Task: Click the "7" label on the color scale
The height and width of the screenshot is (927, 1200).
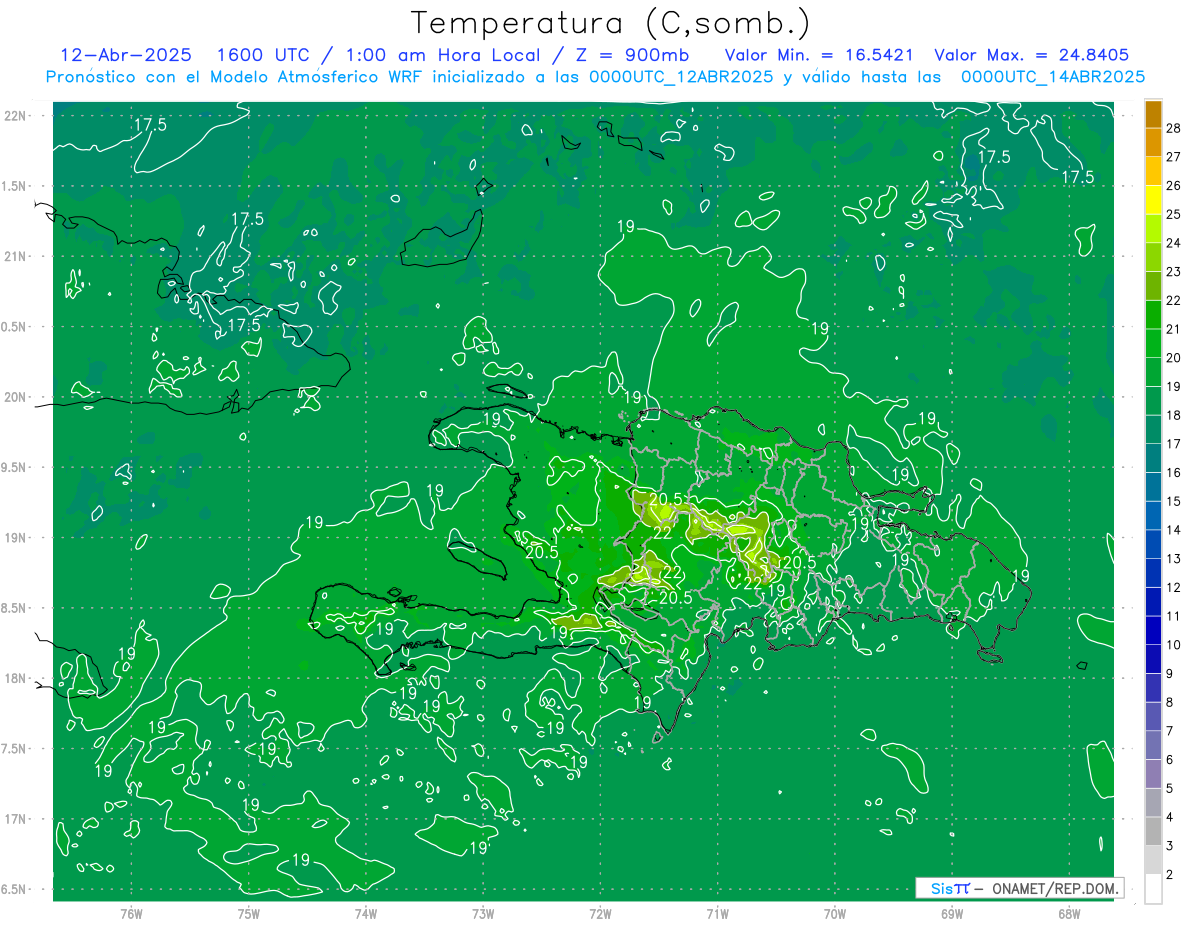Action: 1171,731
